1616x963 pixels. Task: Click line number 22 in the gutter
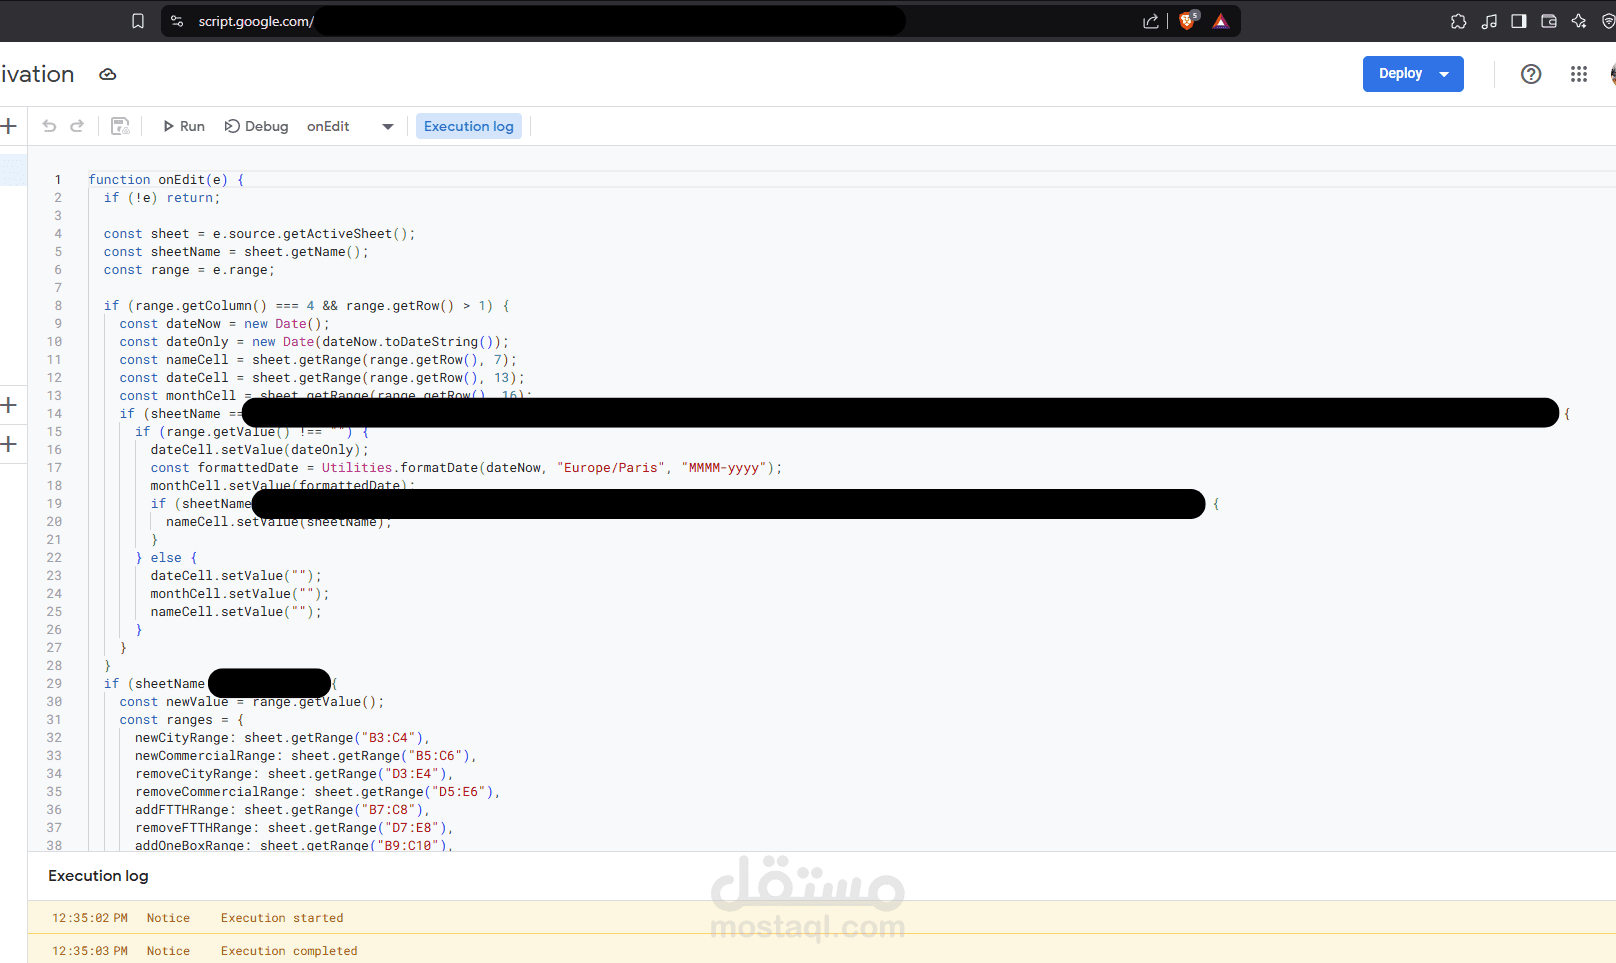(54, 558)
